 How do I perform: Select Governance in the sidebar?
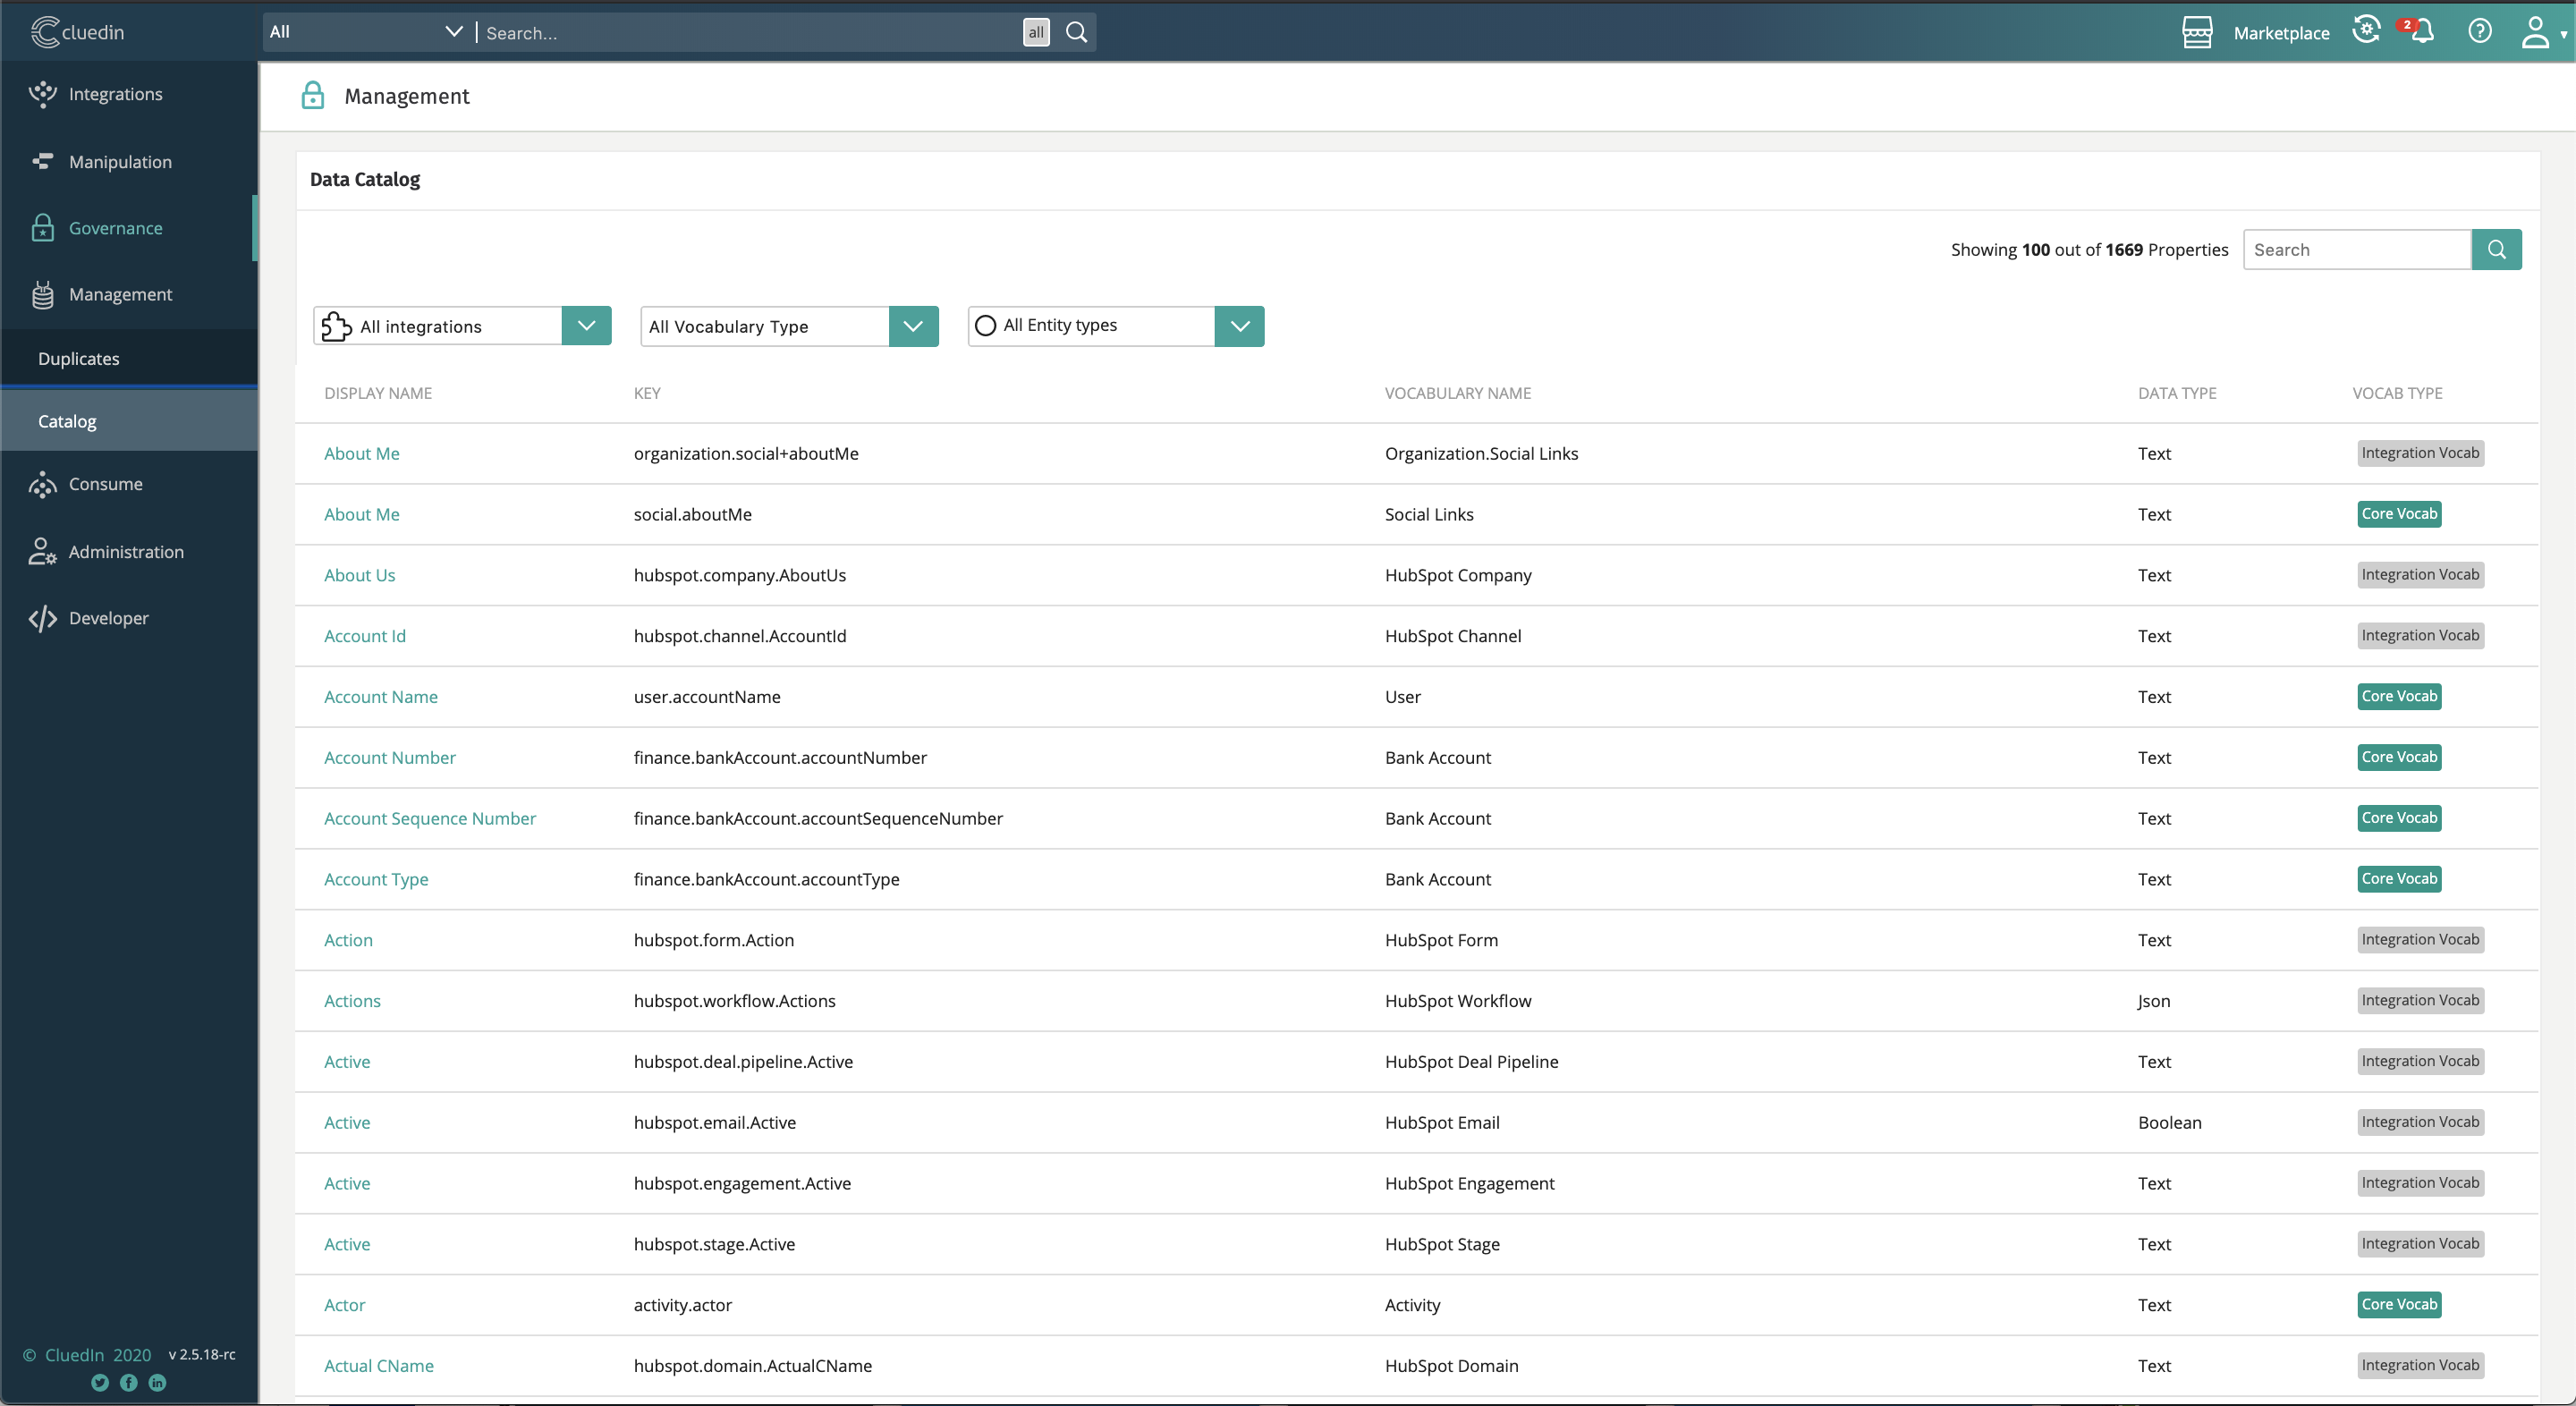tap(115, 228)
